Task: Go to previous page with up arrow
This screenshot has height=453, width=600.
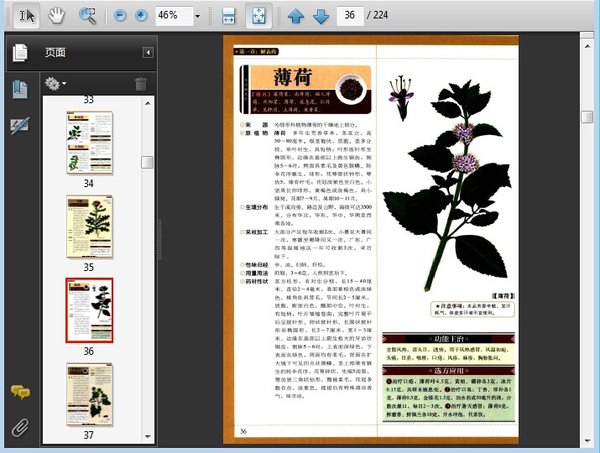Action: 295,16
